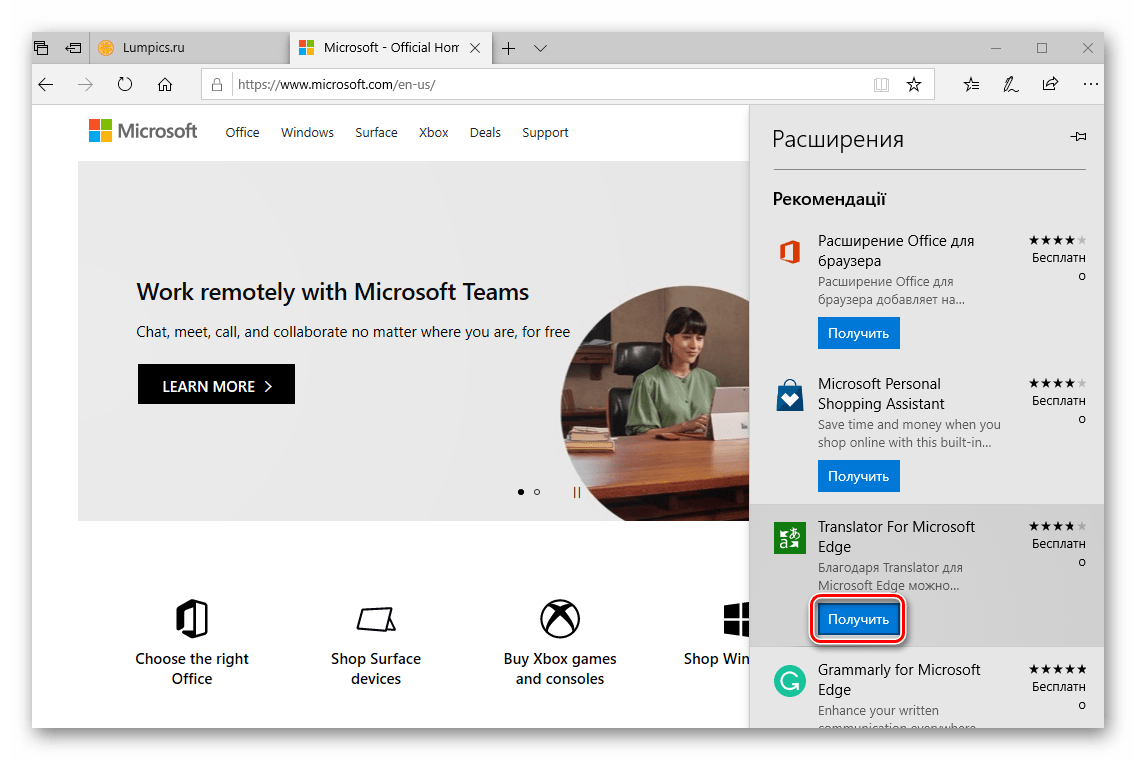
Task: Add page to favorites with star icon
Action: tap(913, 85)
